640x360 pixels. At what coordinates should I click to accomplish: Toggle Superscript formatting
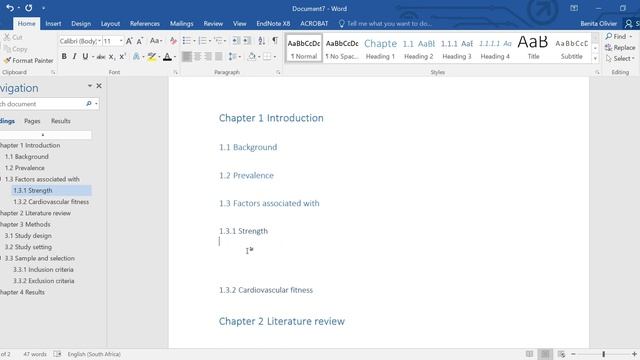(x=122, y=57)
